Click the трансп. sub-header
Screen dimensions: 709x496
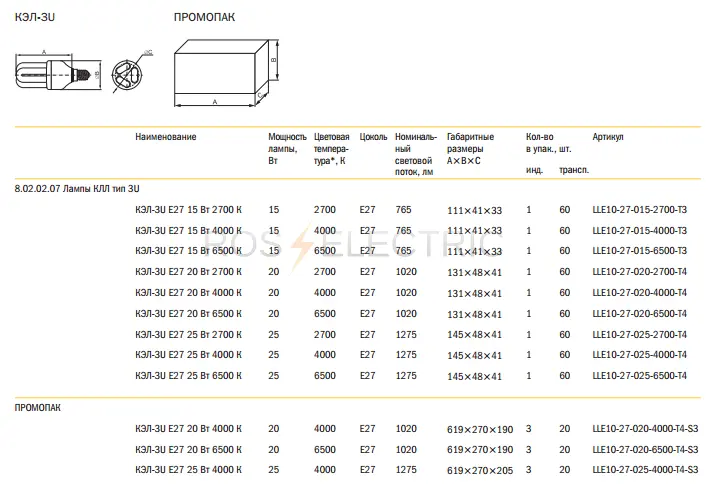(574, 170)
